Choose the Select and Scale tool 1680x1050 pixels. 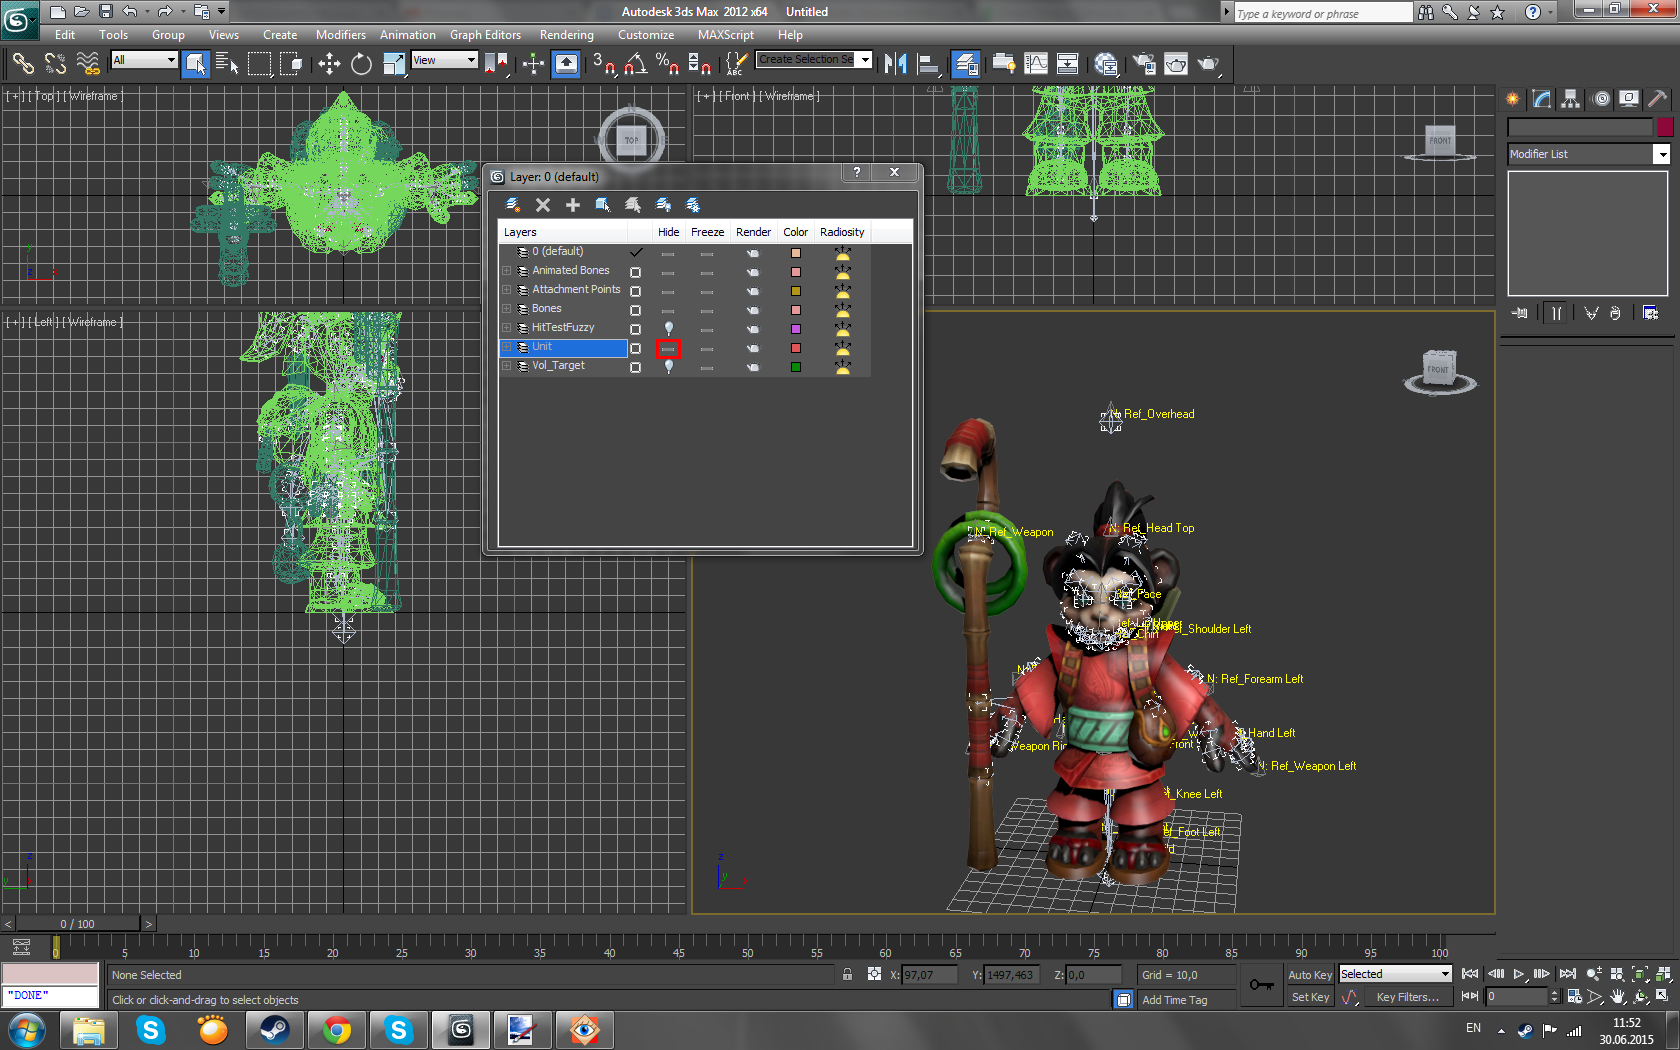pos(394,64)
